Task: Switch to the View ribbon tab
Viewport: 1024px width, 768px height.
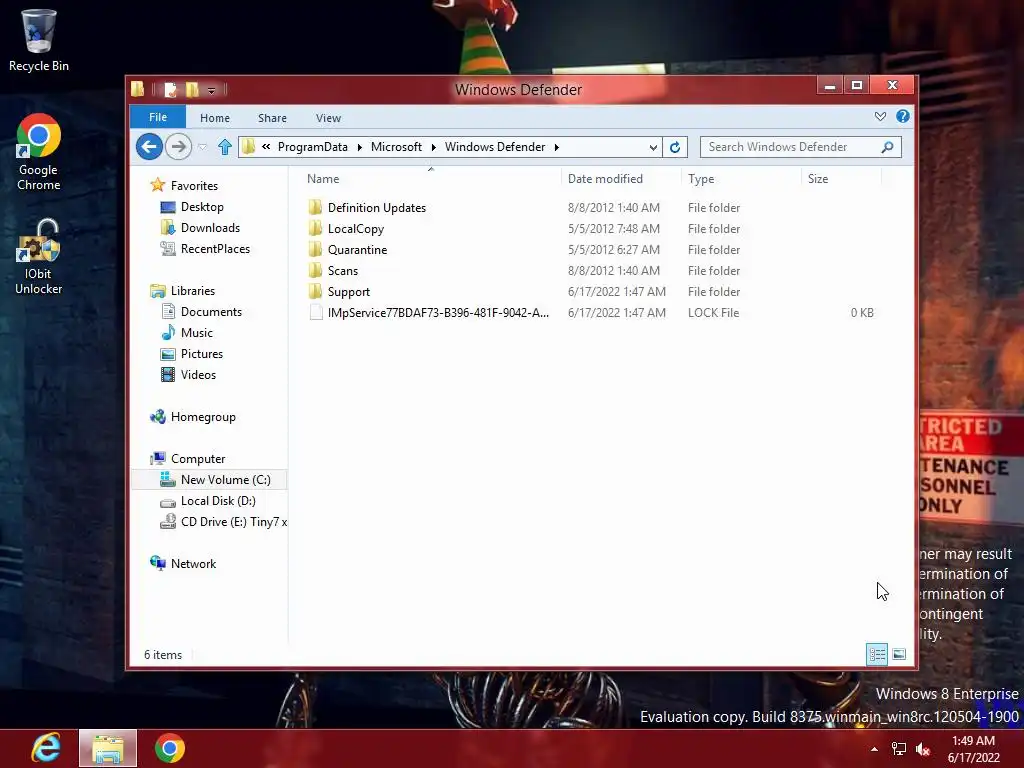Action: [328, 118]
